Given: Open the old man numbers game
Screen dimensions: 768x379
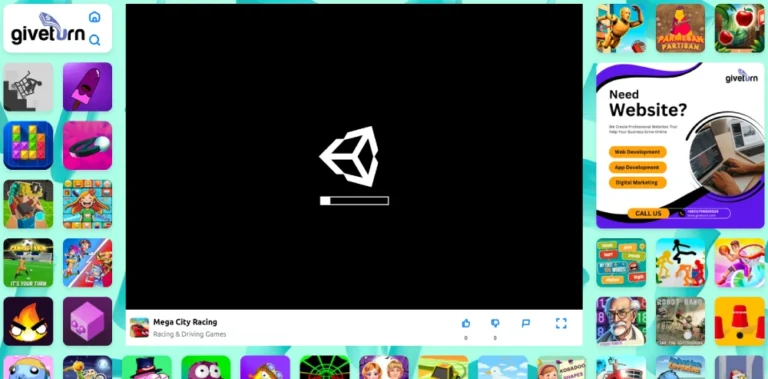Looking at the screenshot, I should coord(621,321).
